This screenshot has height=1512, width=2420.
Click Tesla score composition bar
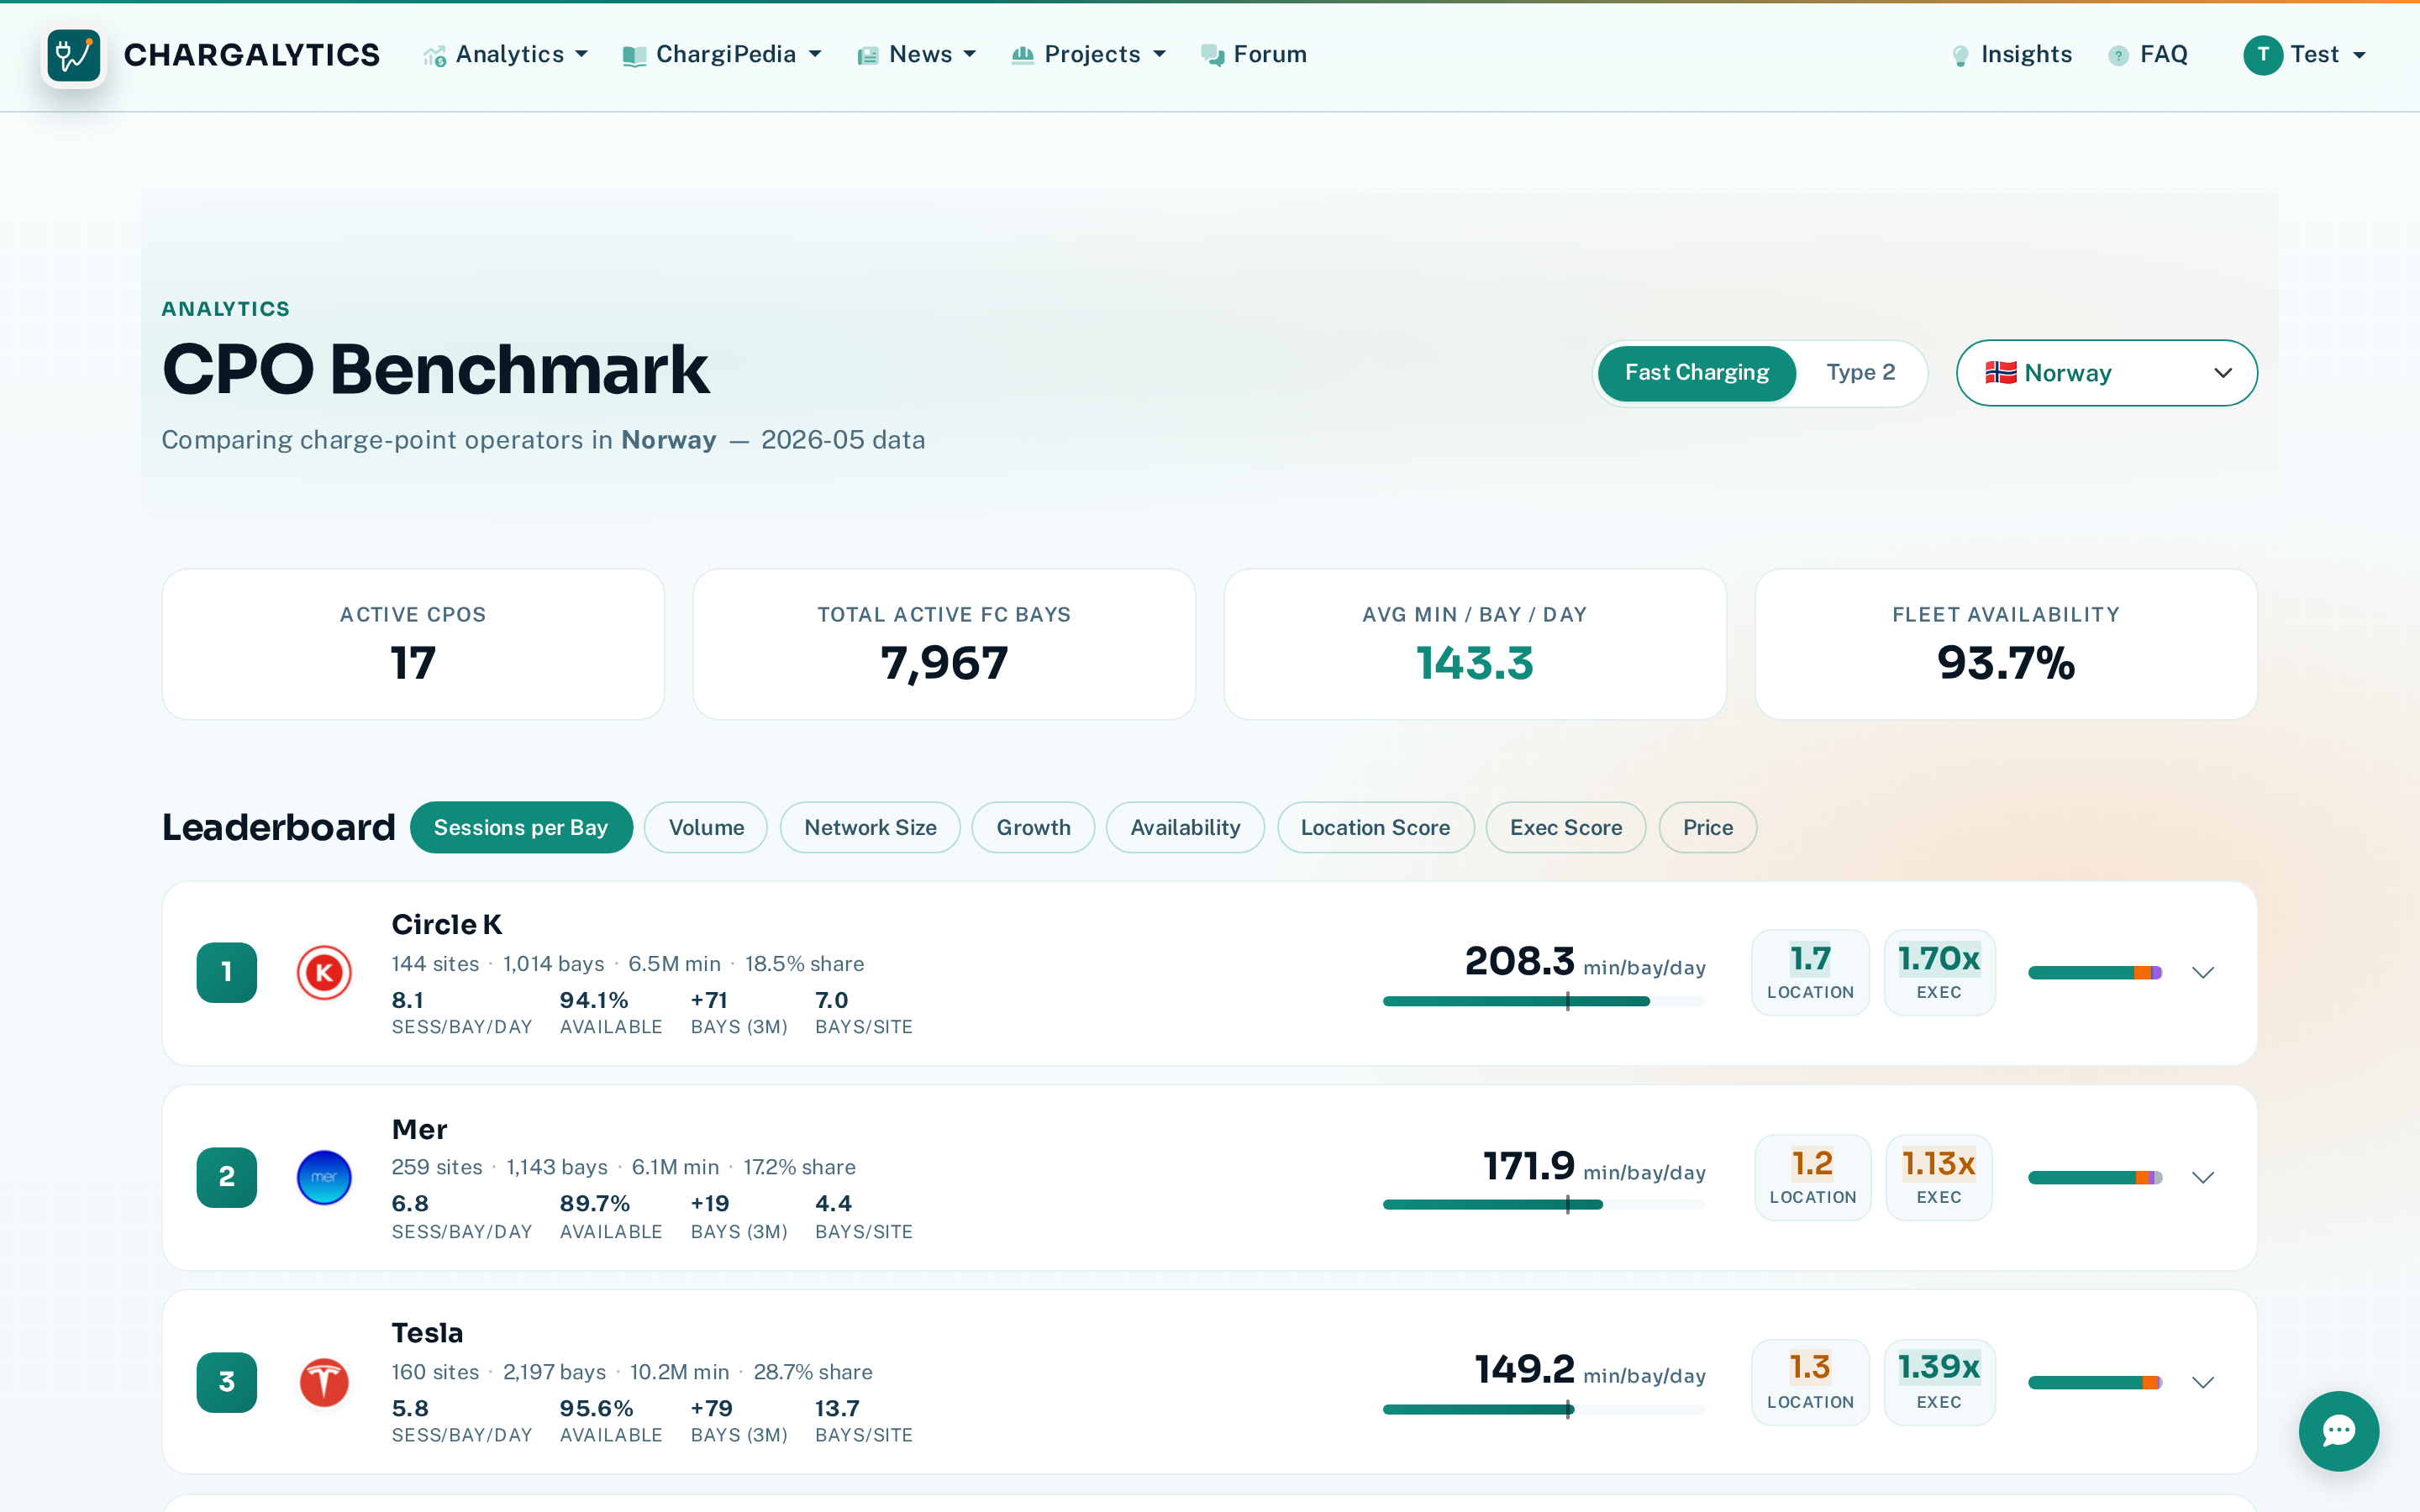pos(2095,1382)
